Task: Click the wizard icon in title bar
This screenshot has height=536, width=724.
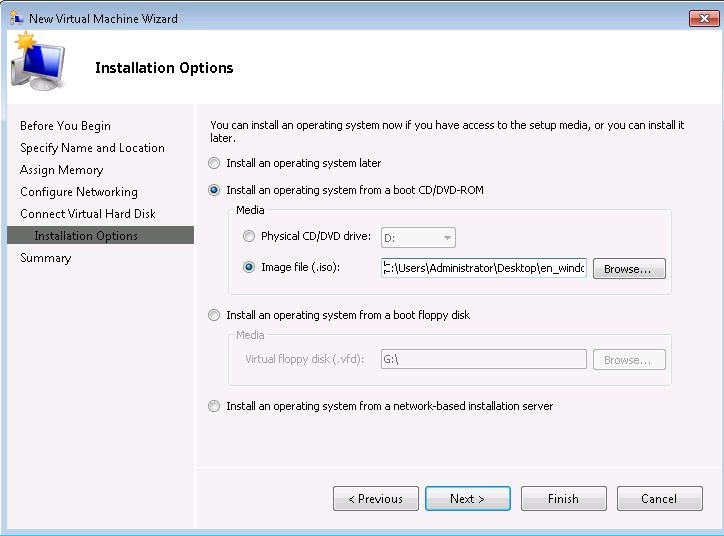Action: click(x=16, y=18)
